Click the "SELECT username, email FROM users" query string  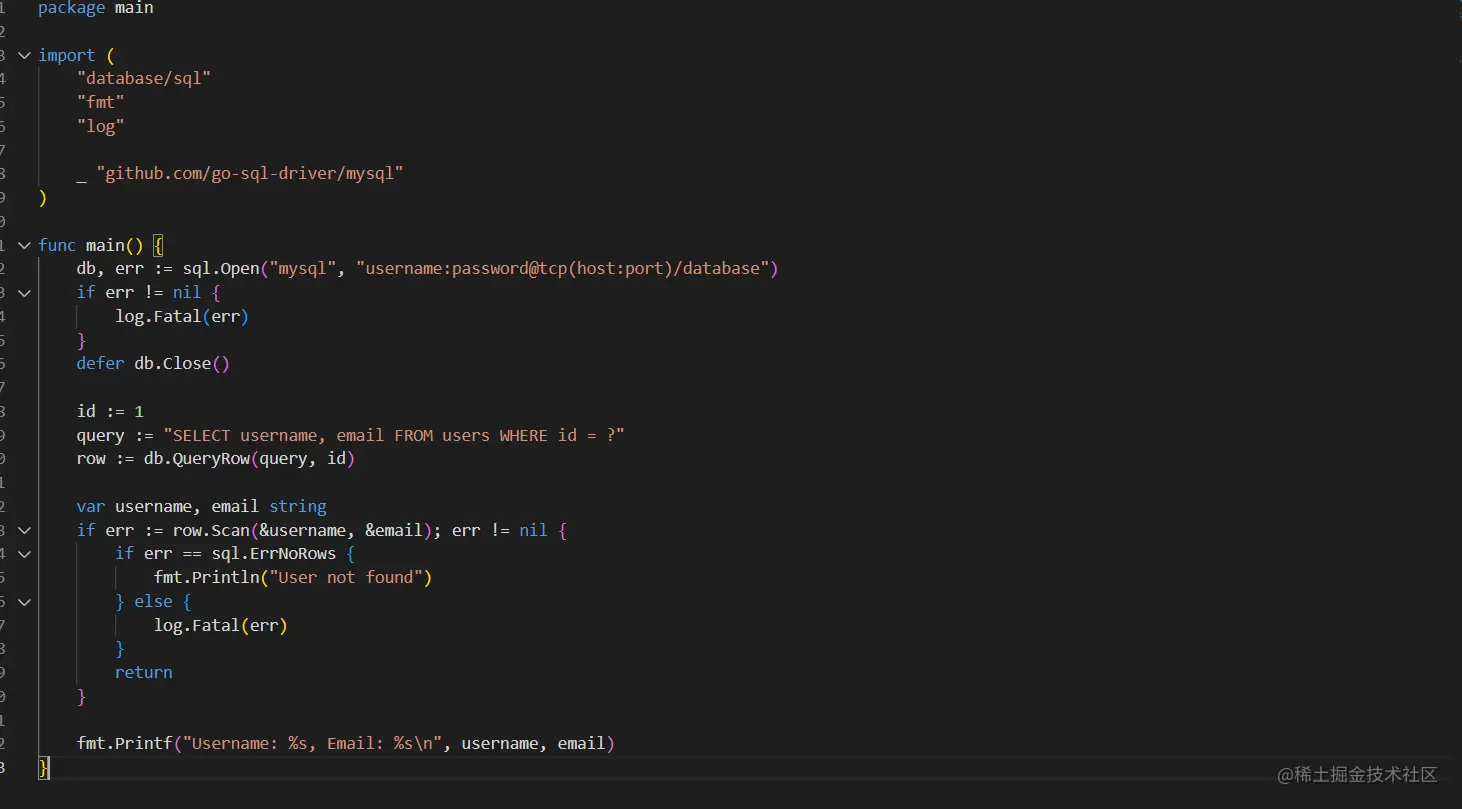[x=394, y=435]
